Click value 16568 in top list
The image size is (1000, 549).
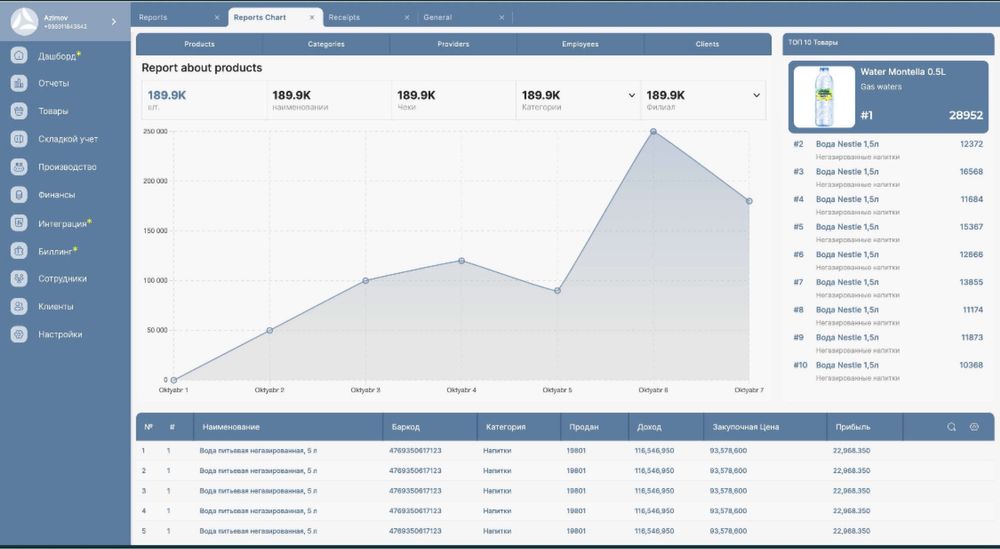971,172
